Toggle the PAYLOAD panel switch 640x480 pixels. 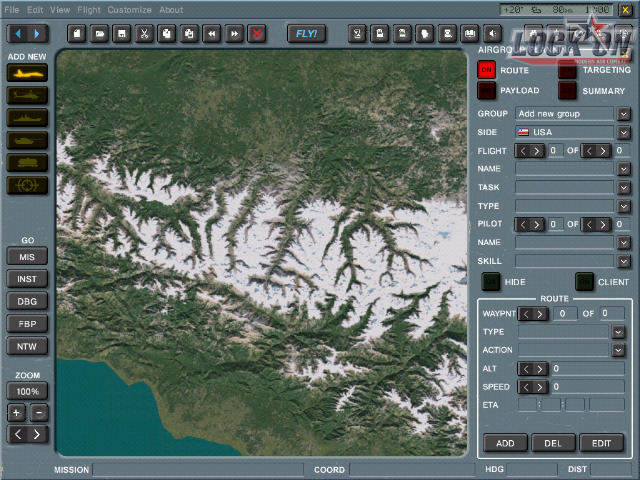click(486, 91)
